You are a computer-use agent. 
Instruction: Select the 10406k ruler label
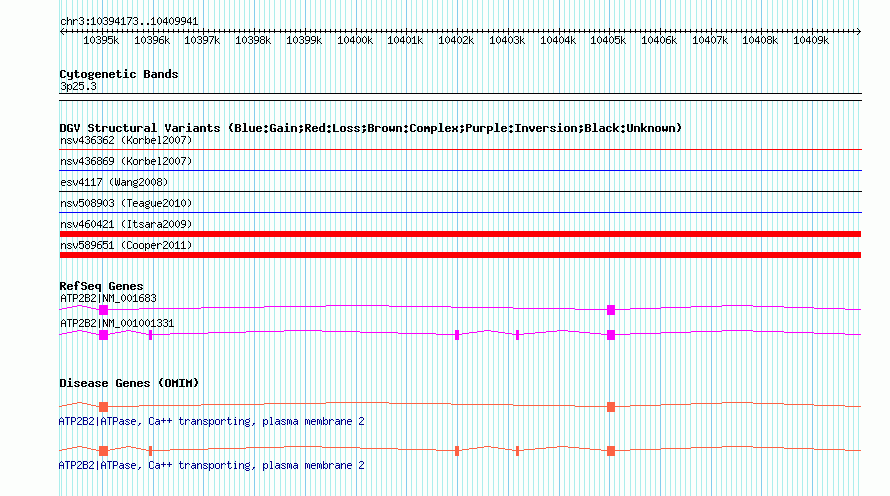[659, 41]
